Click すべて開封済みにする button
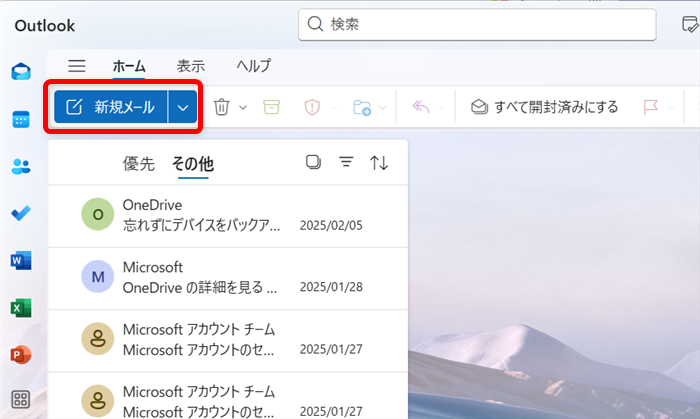Viewport: 700px width, 419px height. pos(545,107)
